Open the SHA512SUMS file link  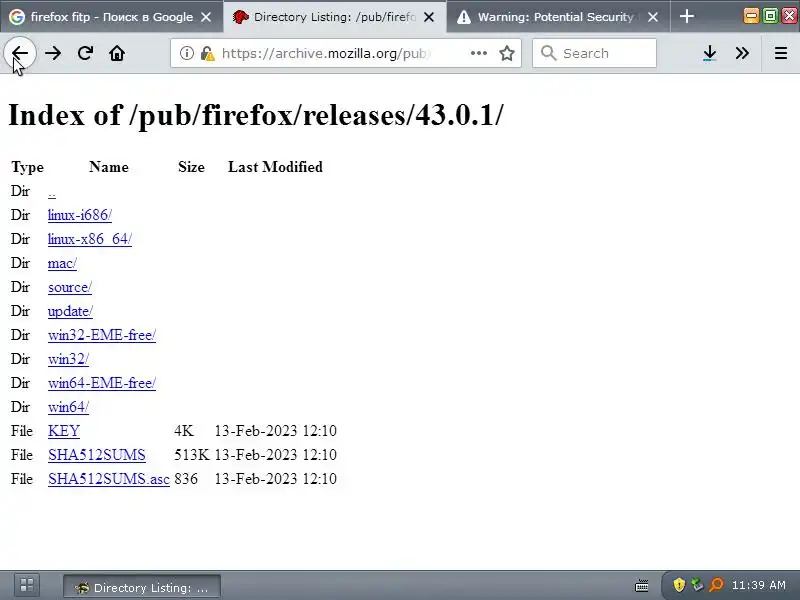tap(97, 455)
